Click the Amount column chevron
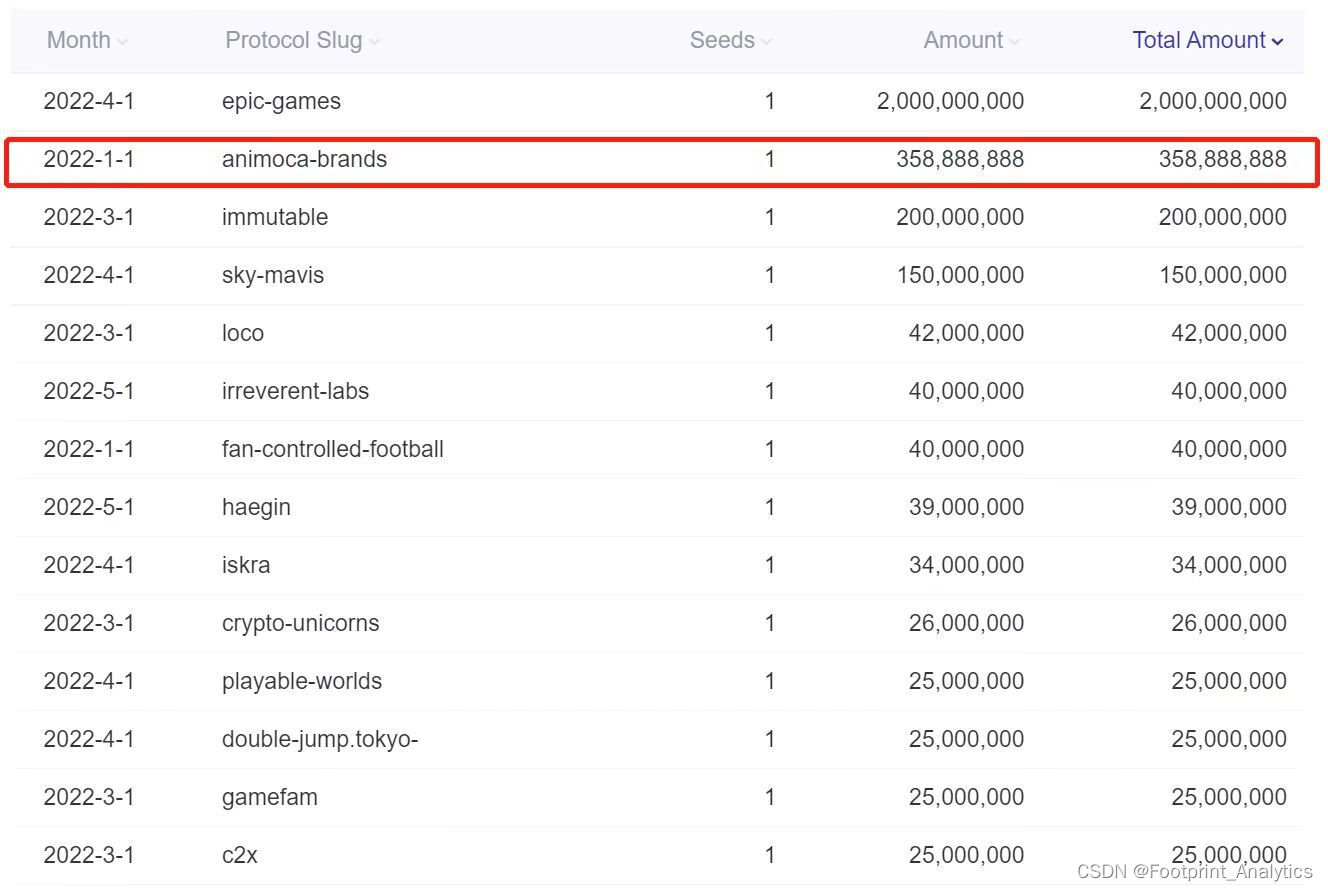This screenshot has height=891, width=1328. tap(1014, 42)
